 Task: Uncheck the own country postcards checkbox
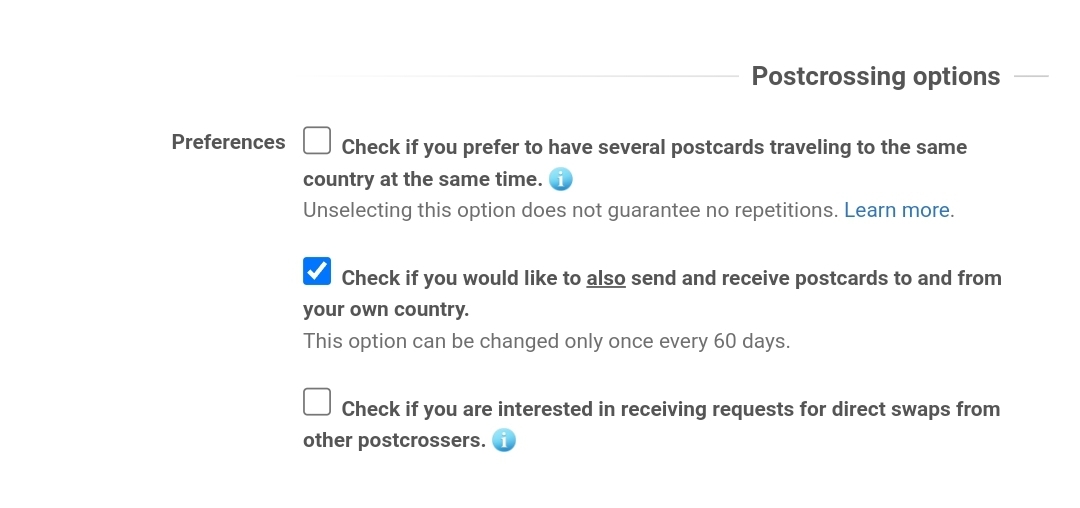[317, 271]
